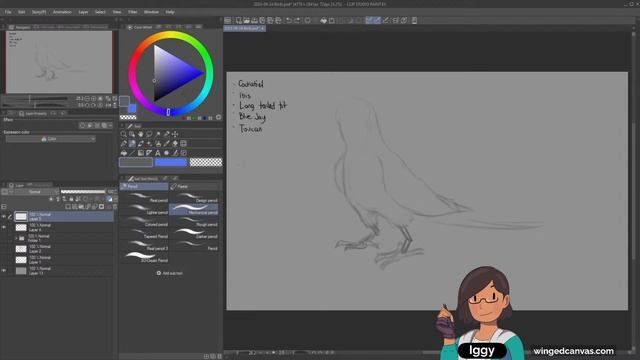This screenshot has height=360, width=640.
Task: Toggle Snap to Ruler in command bar
Action: tap(369, 20)
